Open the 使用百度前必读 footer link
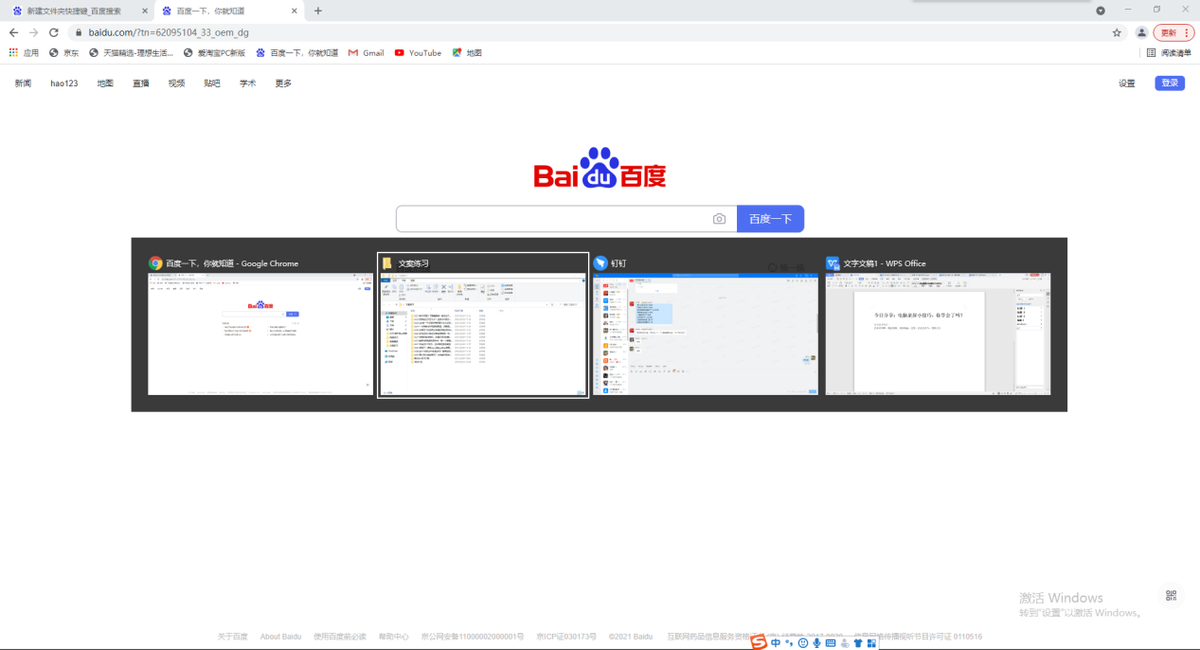Viewport: 1200px width, 650px height. pos(340,637)
